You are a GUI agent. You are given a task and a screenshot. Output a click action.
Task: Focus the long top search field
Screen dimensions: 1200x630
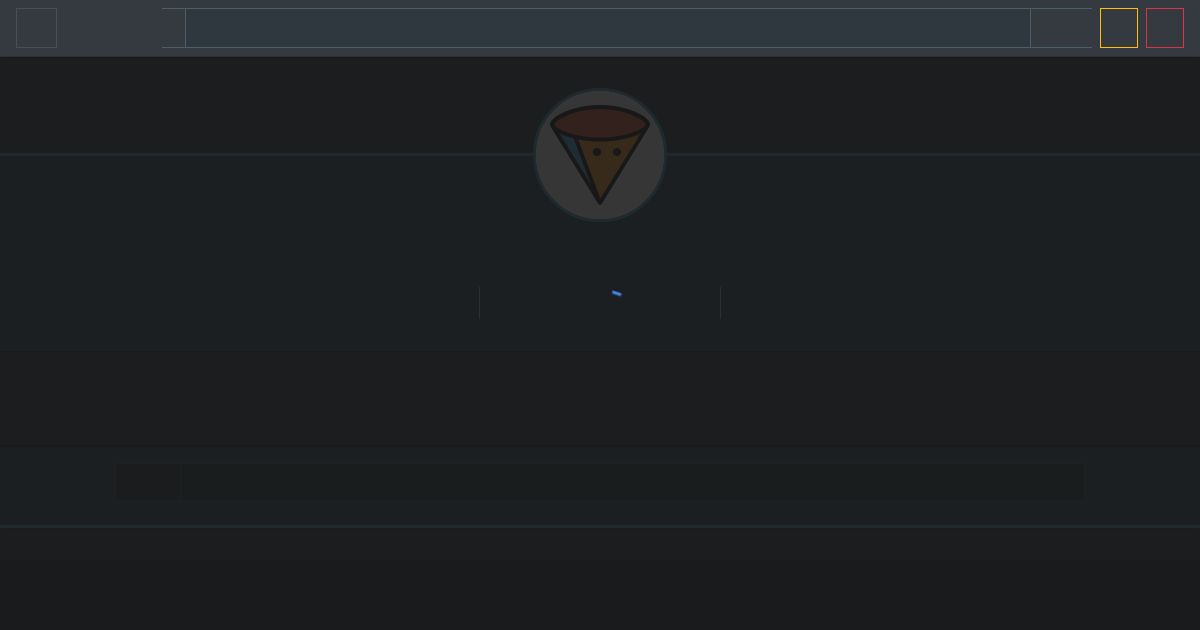point(608,28)
